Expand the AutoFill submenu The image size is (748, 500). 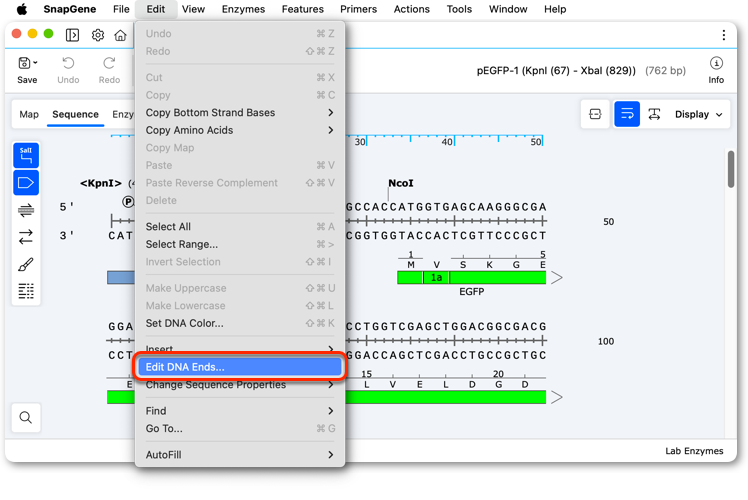(x=239, y=455)
